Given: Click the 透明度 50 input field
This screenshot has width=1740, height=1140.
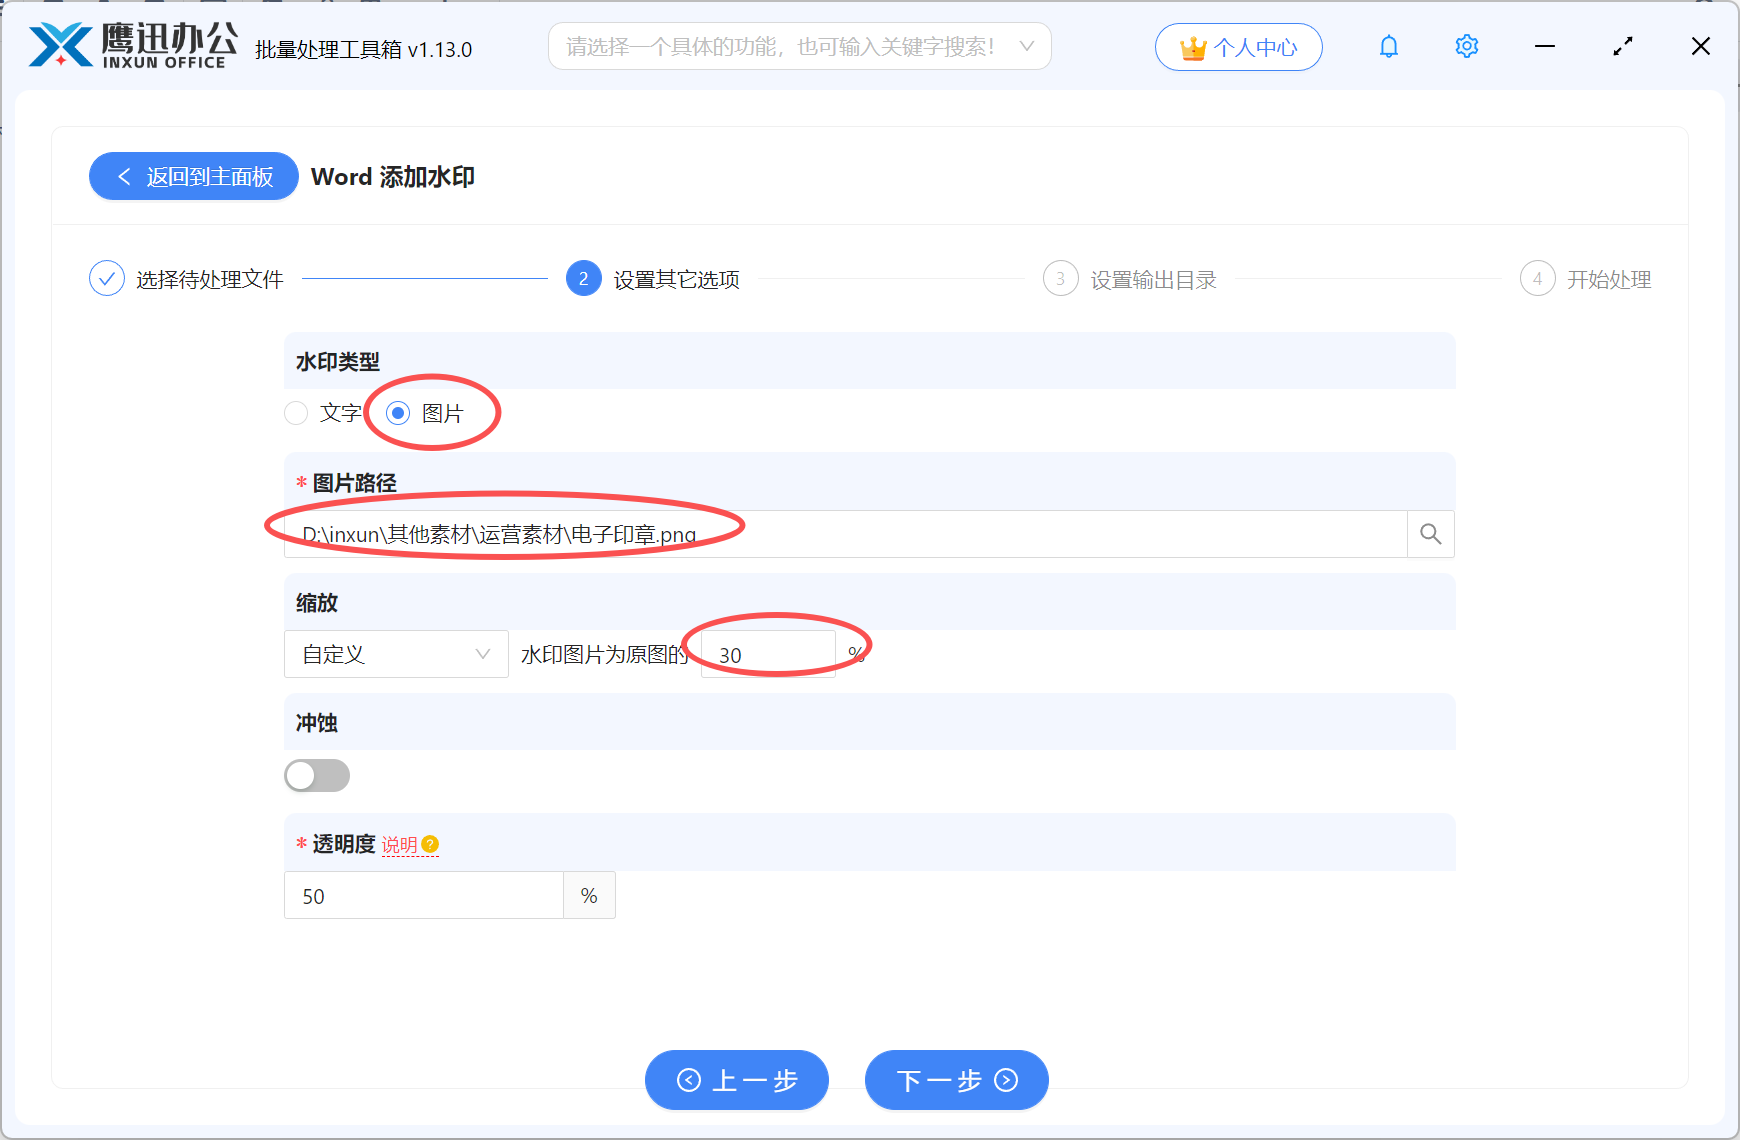Looking at the screenshot, I should click(x=423, y=895).
